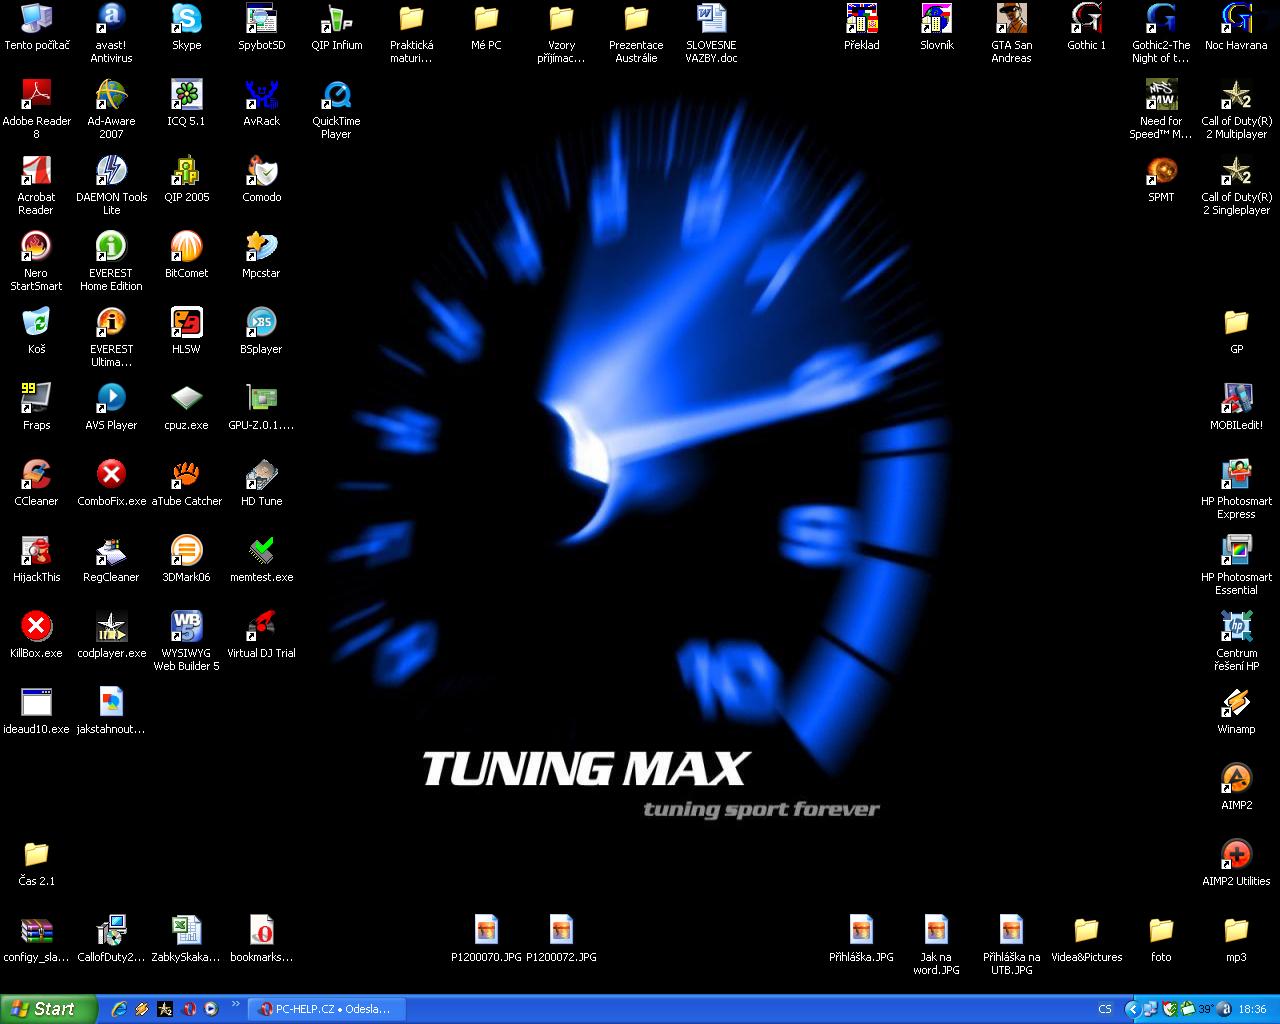
Task: Select the CCleaner desktop icon
Action: pos(36,475)
